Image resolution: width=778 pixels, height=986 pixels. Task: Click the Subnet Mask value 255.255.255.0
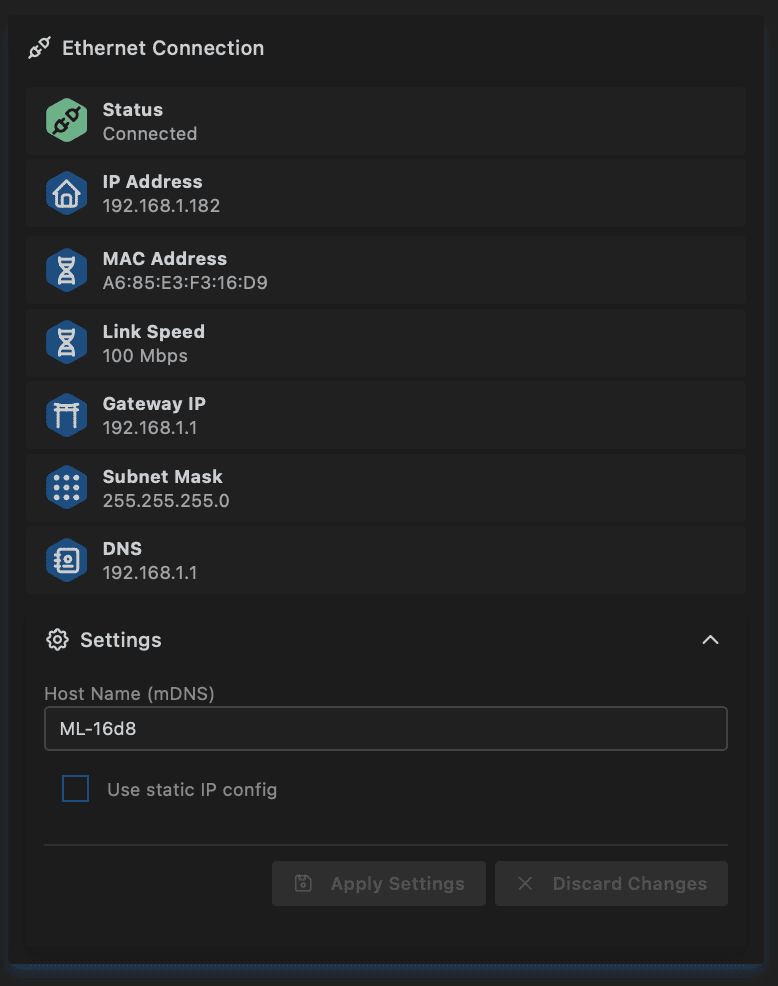tap(166, 501)
